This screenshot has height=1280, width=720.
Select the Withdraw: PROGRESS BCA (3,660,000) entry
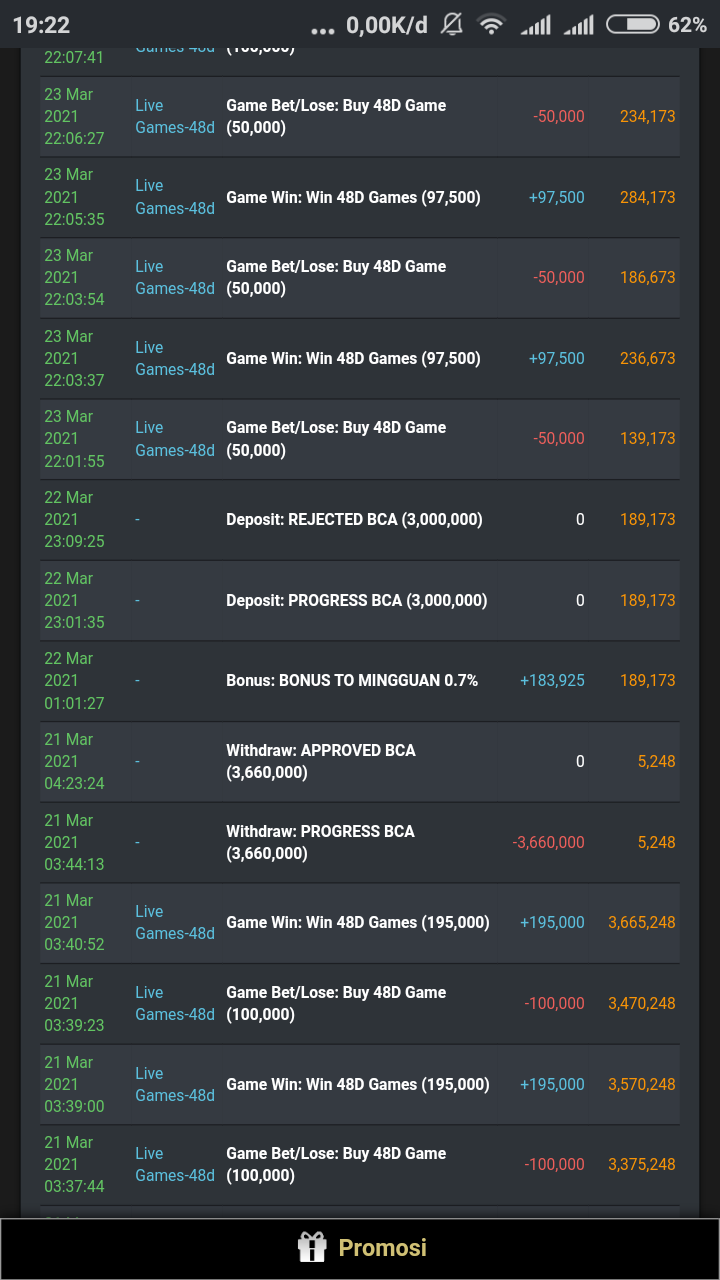[x=320, y=842]
